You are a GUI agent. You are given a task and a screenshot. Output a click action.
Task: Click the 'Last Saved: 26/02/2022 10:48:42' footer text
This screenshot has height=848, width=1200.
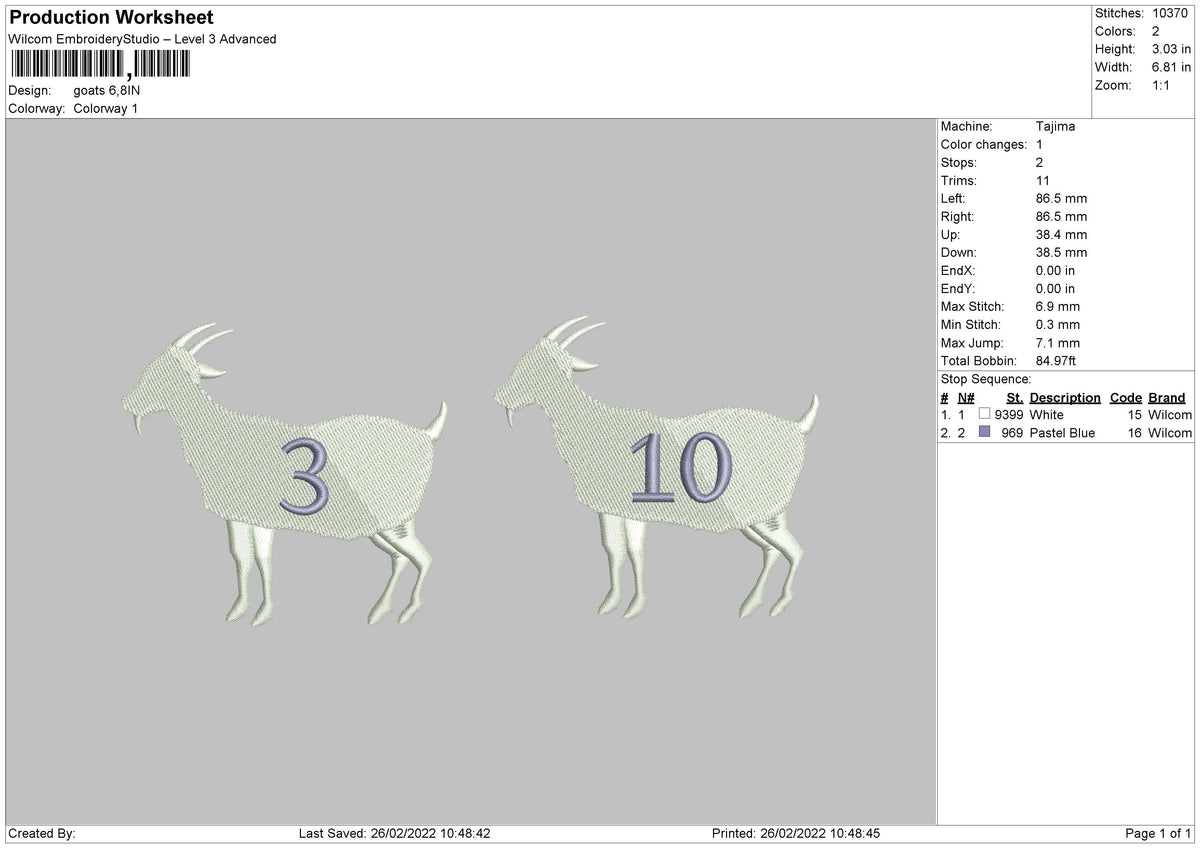tap(394, 834)
